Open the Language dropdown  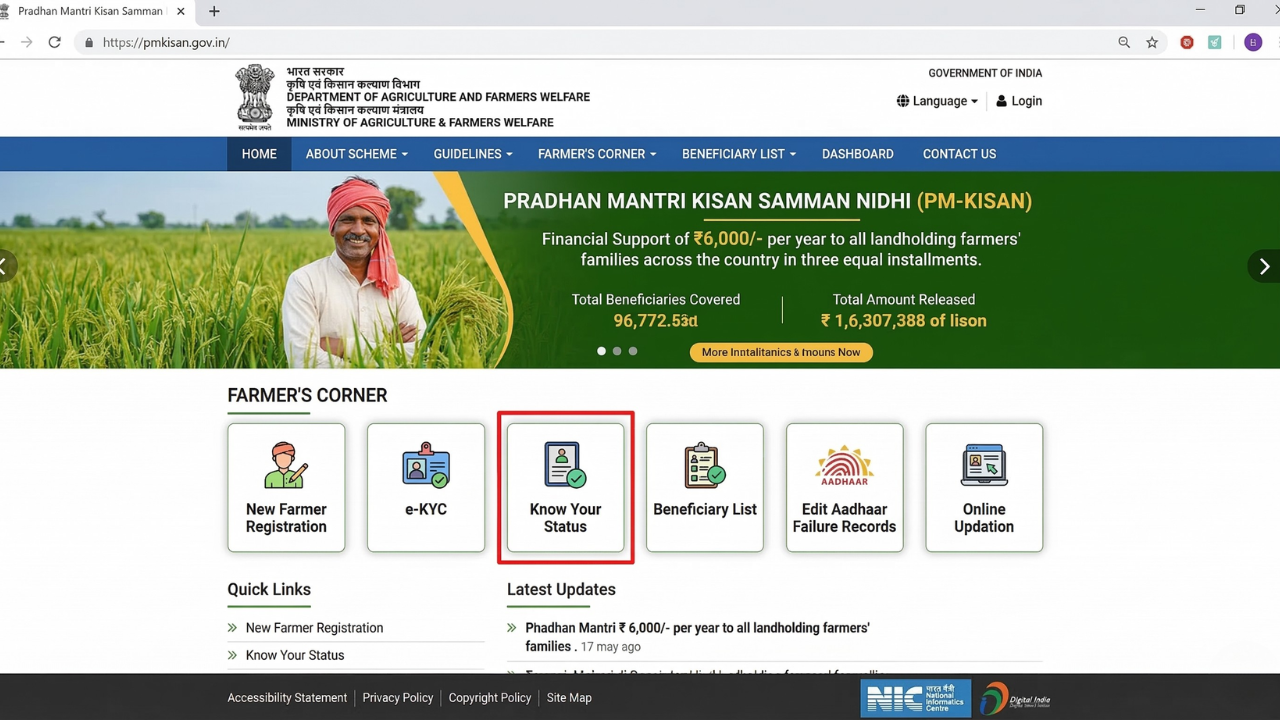[x=936, y=101]
